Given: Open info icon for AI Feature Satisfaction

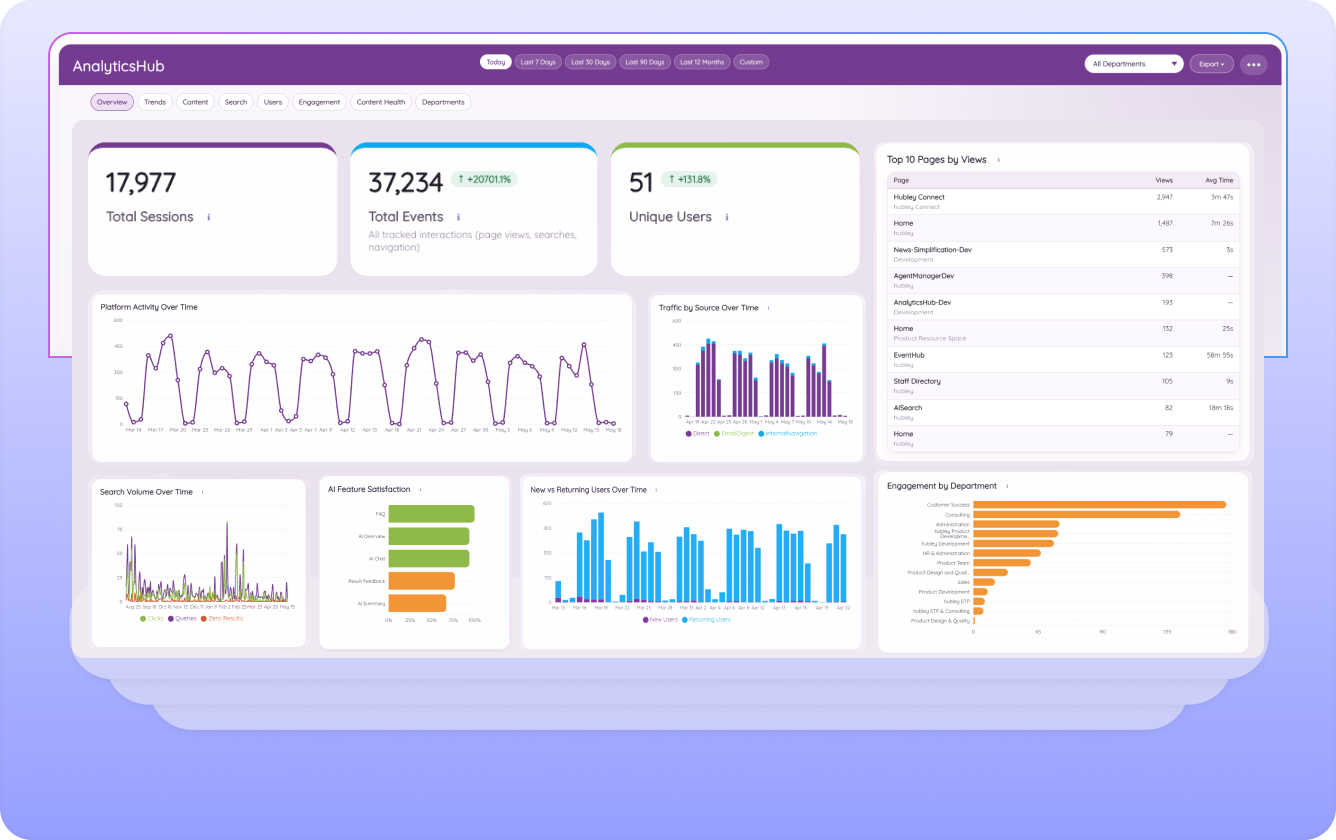Looking at the screenshot, I should [420, 490].
